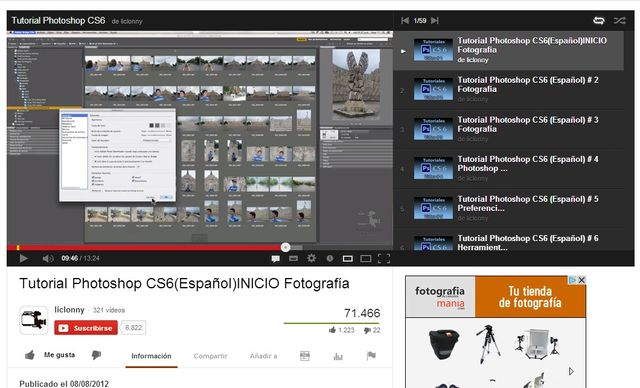This screenshot has width=640, height=388.
Task: Open playlist item Tutorial Photoshop CS6 # 3
Action: coord(509,129)
